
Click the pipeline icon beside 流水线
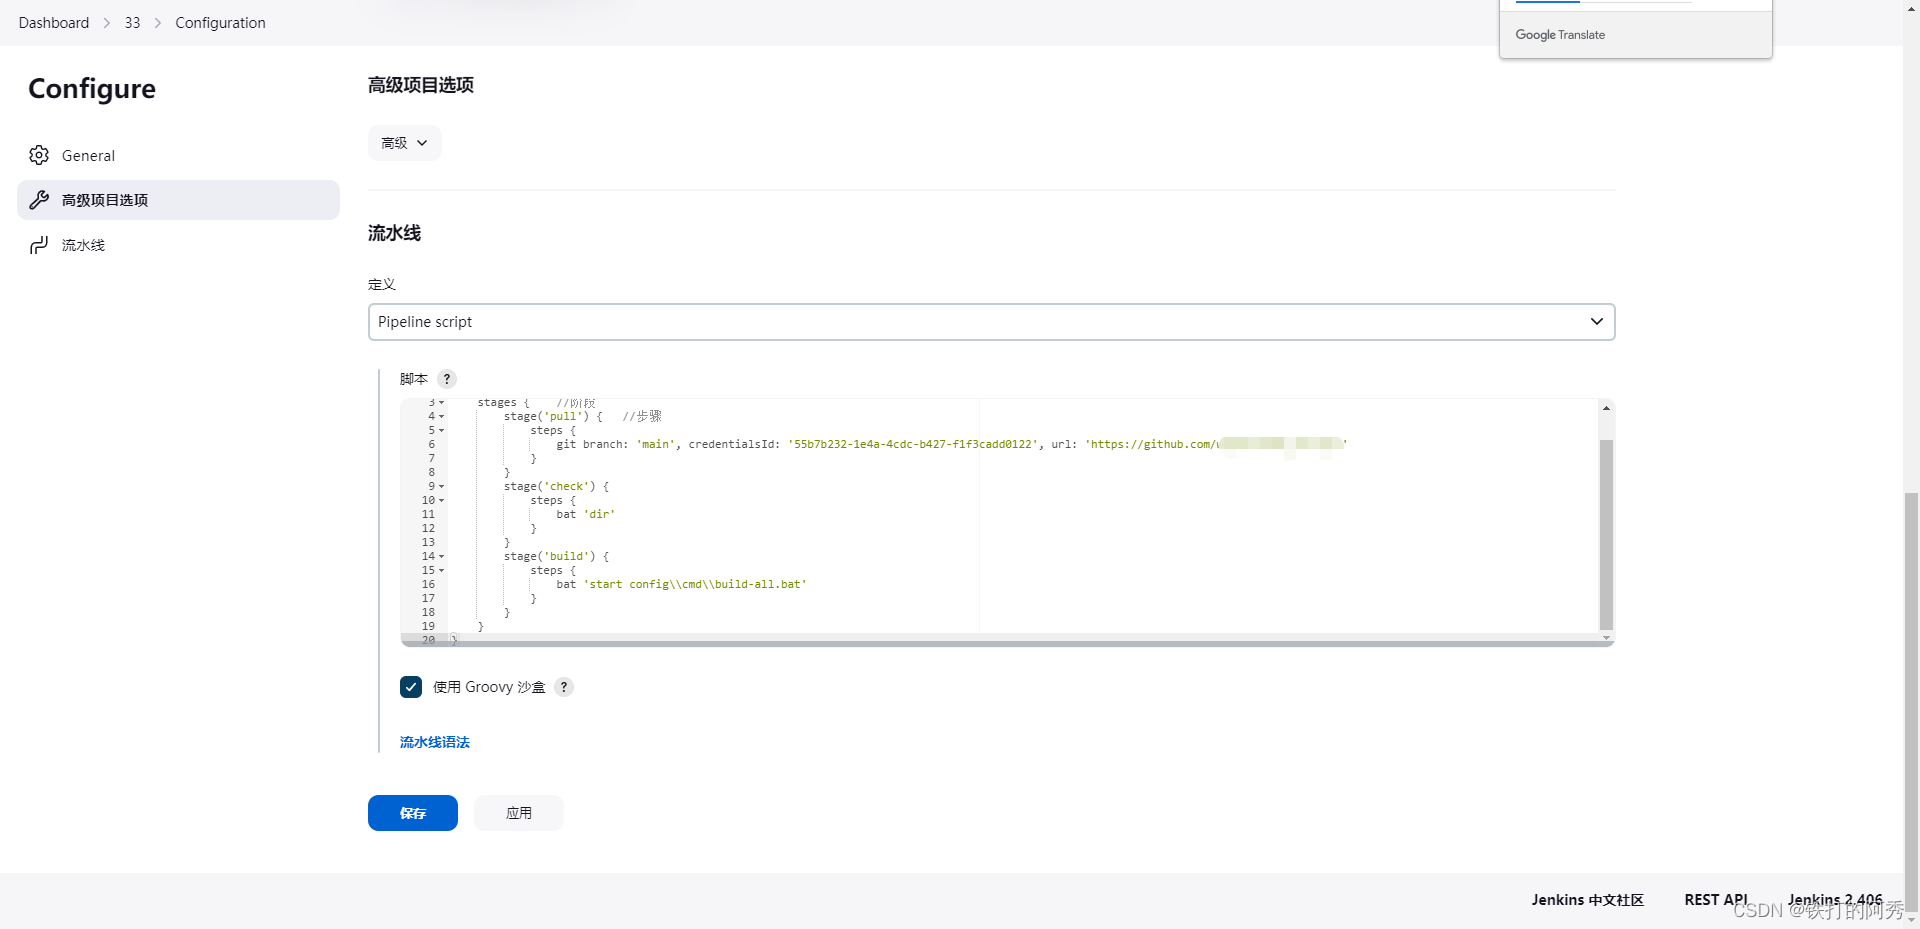39,245
